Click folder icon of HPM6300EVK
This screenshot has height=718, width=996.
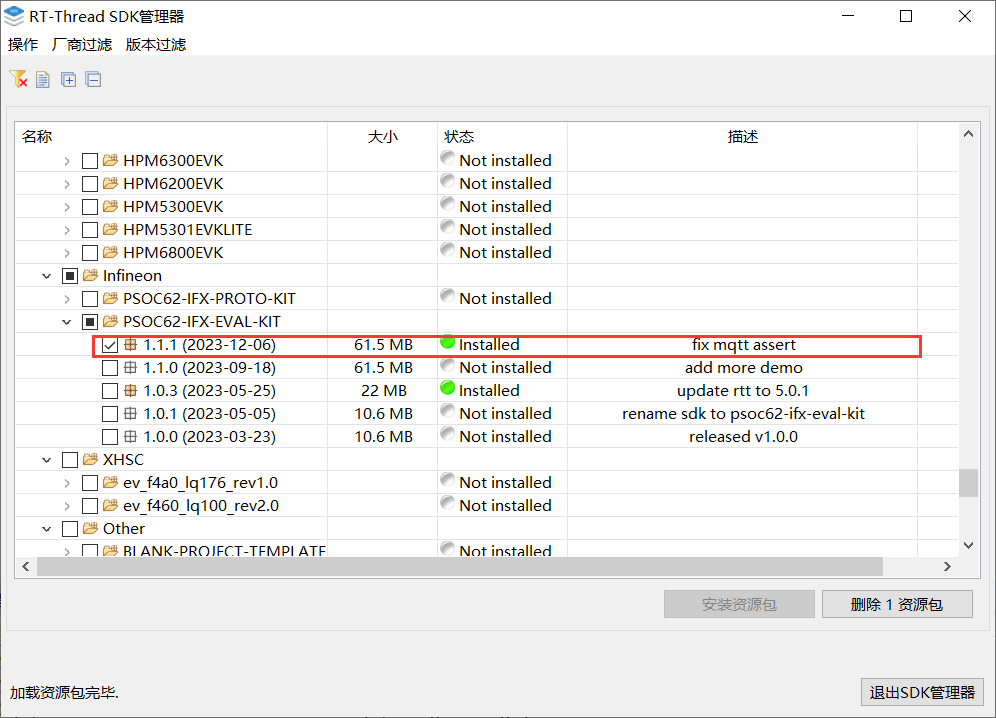(111, 160)
